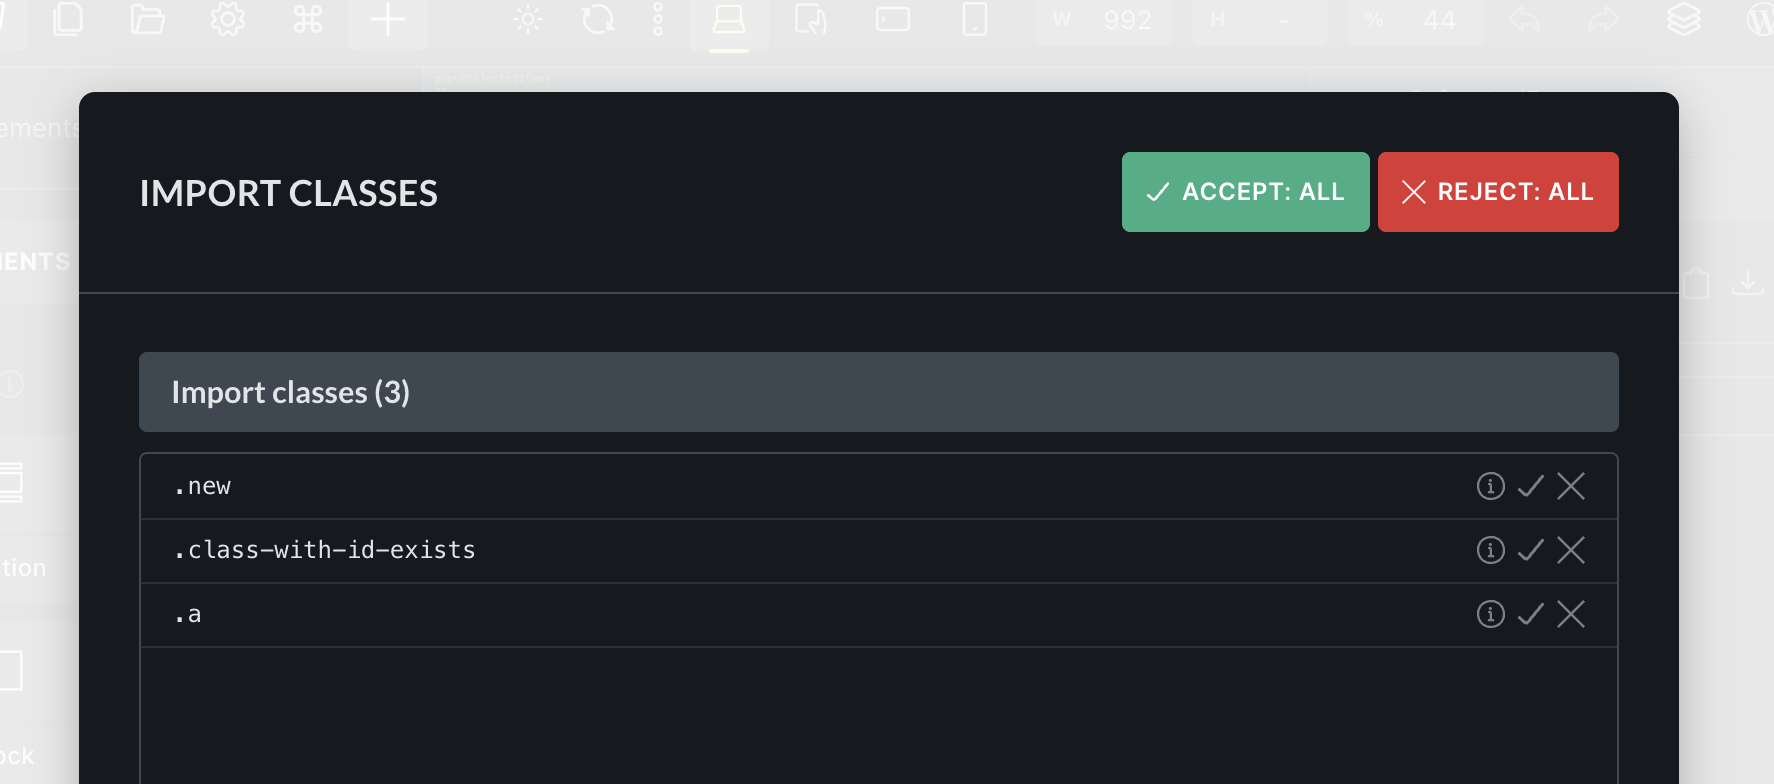
Task: Switch to the mobile portrait breakpoint
Action: (974, 20)
